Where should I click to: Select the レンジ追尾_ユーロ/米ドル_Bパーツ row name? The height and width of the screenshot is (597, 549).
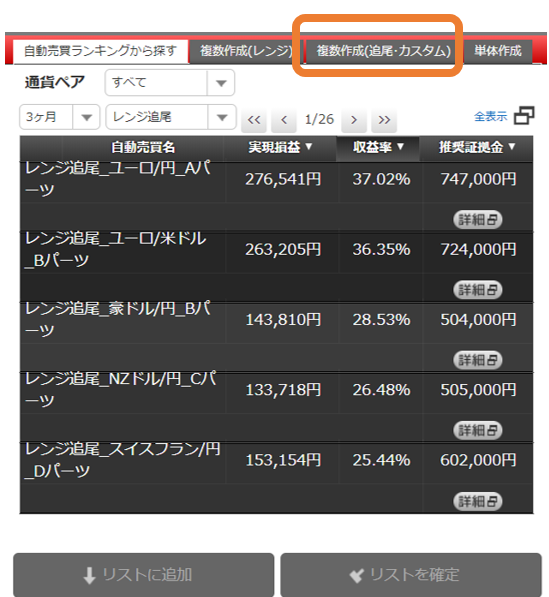coord(115,249)
